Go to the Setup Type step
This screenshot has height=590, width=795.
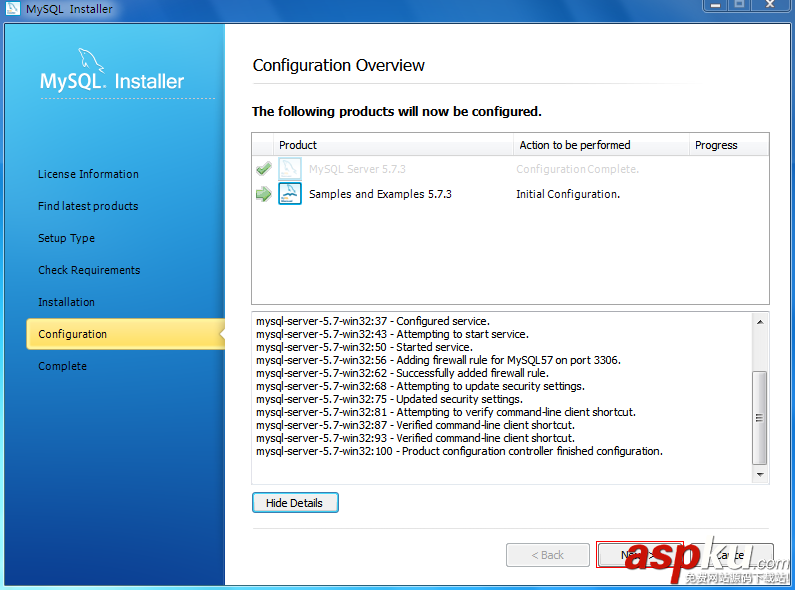coord(66,238)
